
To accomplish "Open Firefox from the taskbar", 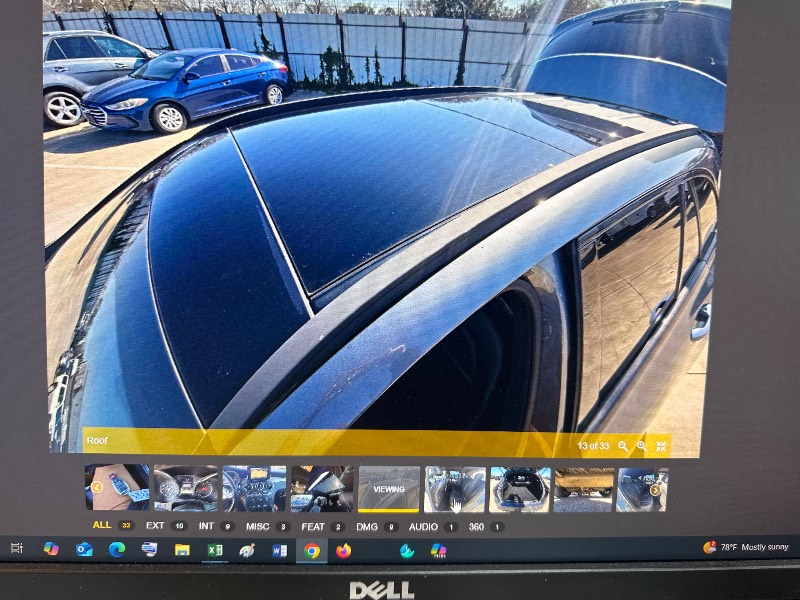I will point(344,550).
